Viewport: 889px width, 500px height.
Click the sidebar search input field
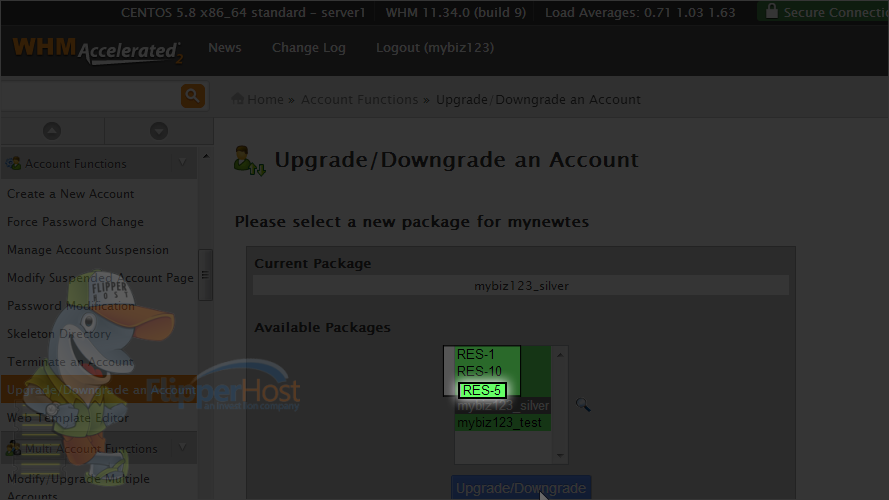coord(91,96)
